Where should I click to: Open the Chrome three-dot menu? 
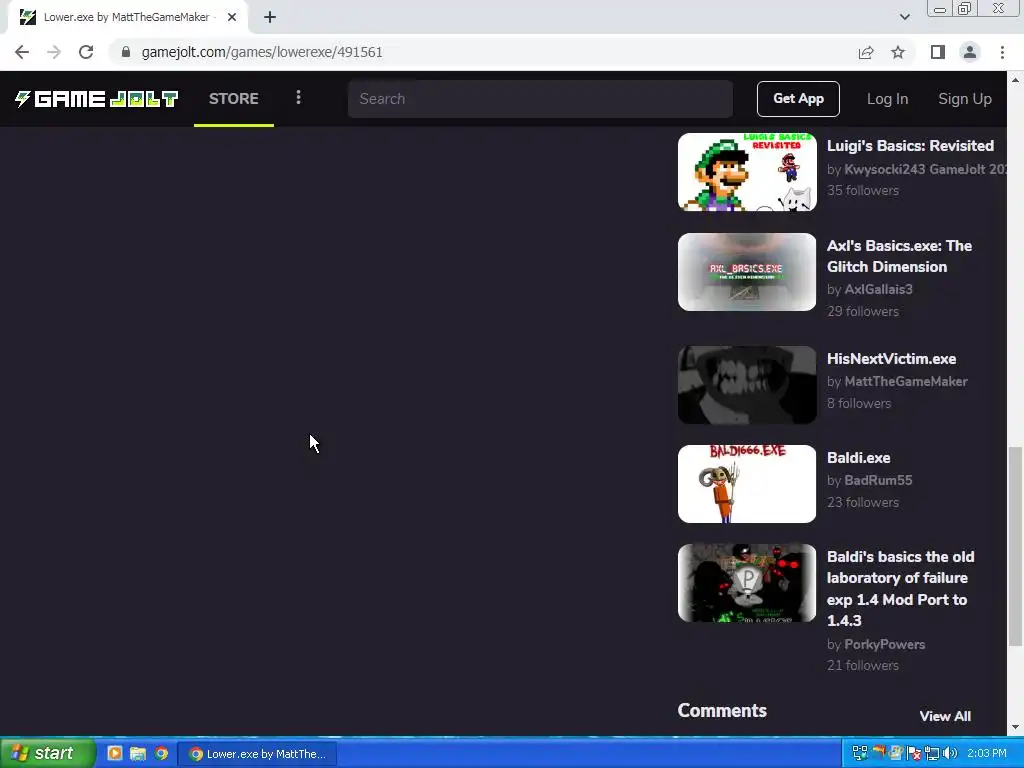click(1002, 52)
